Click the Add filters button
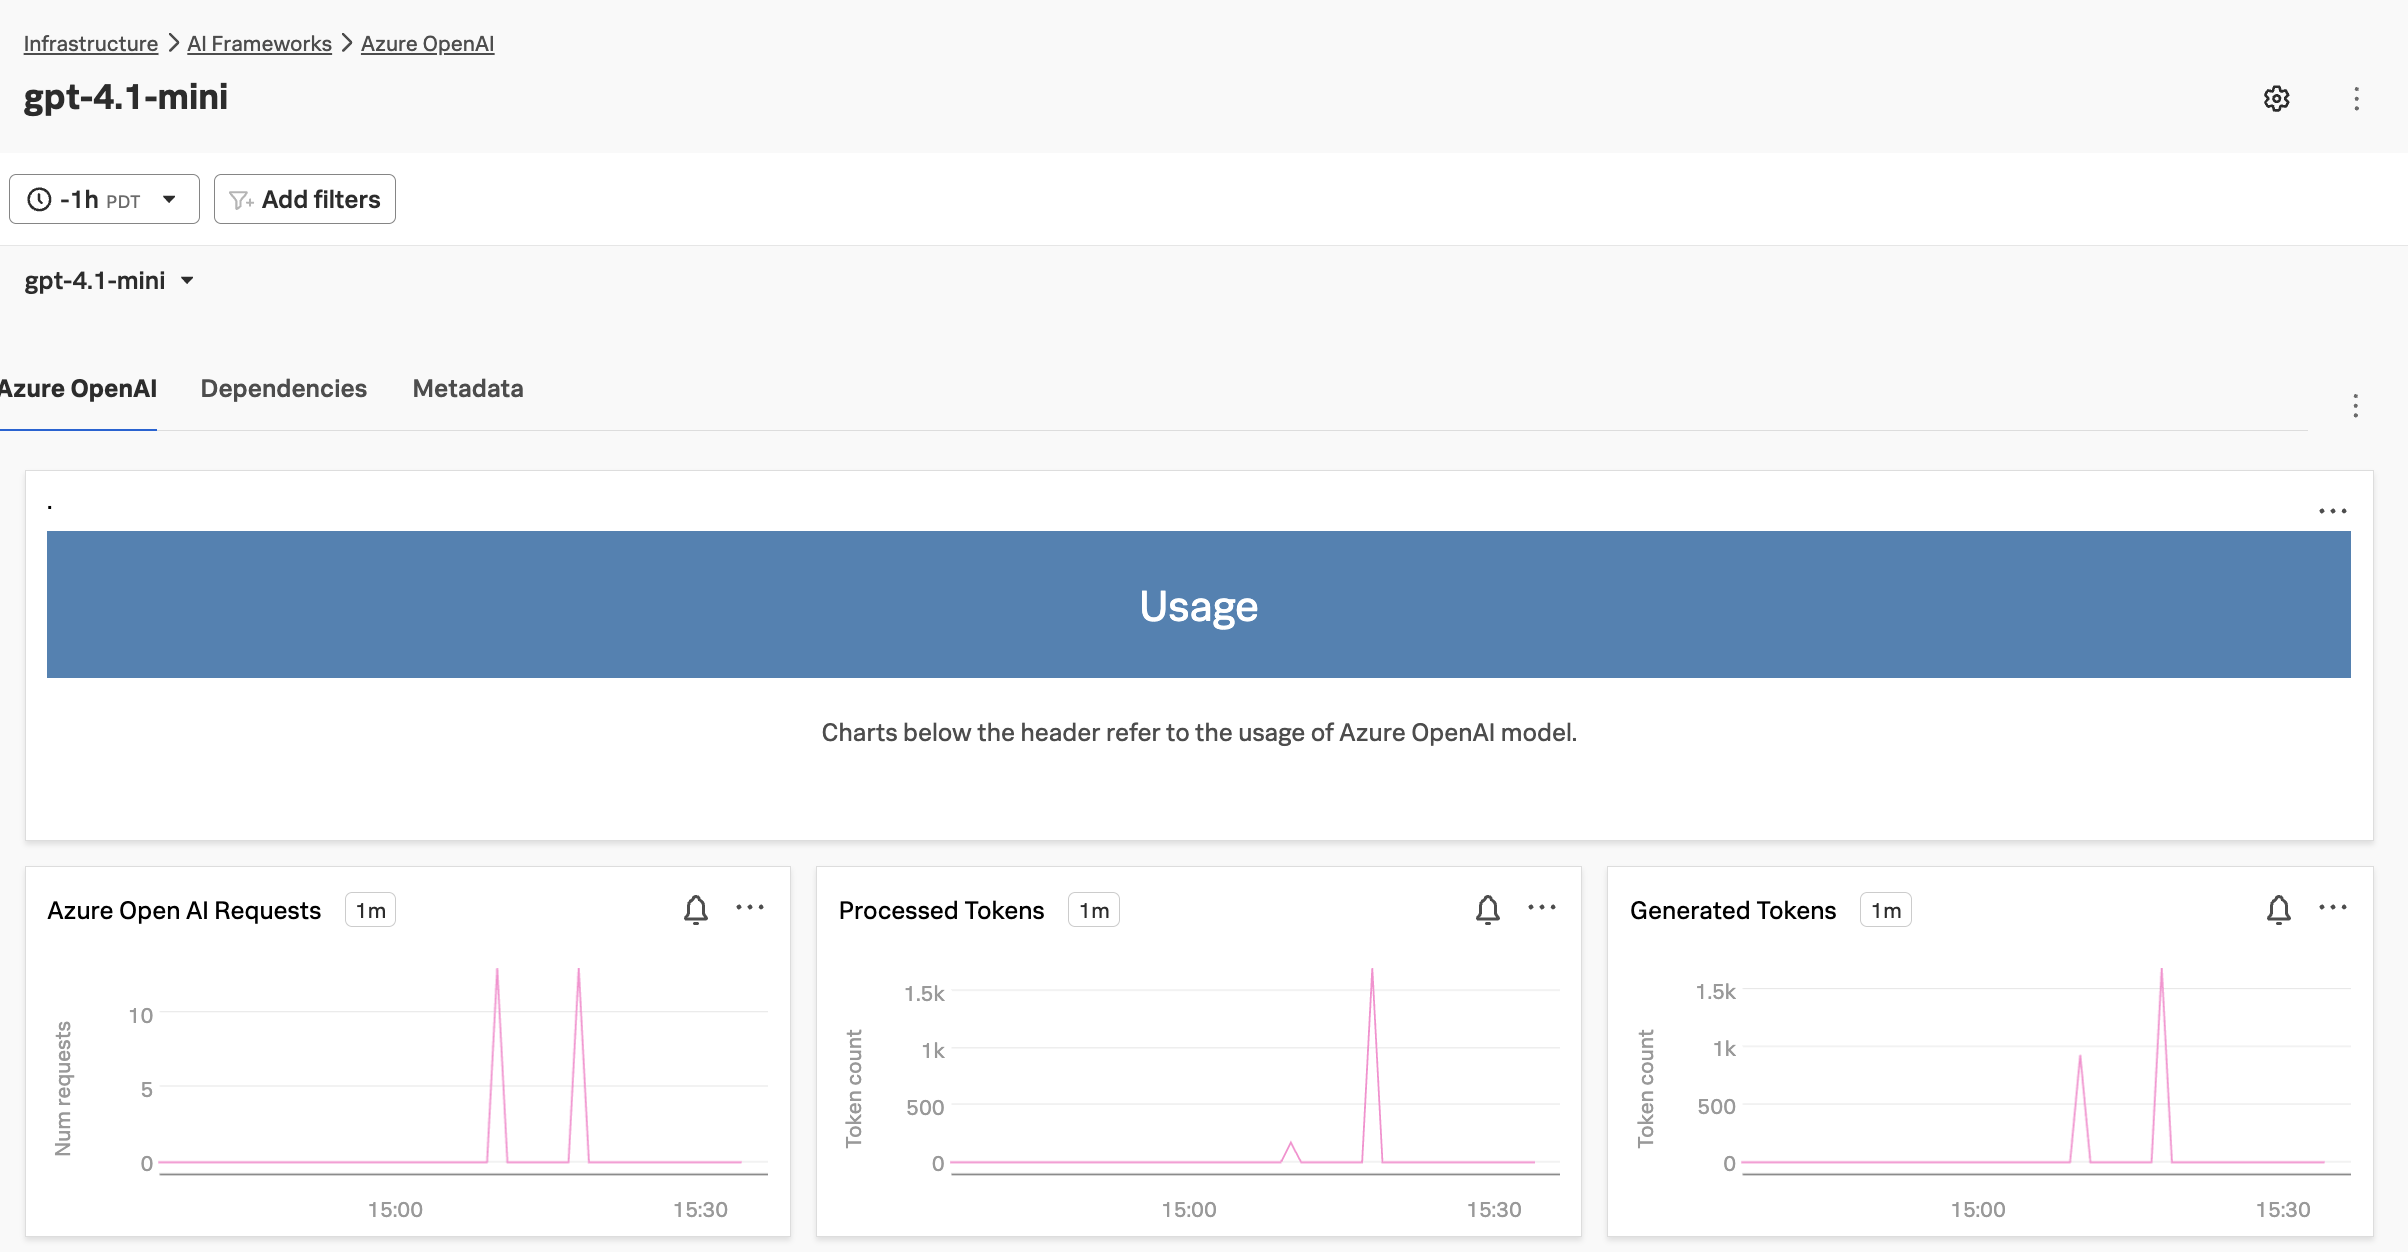 (x=305, y=199)
